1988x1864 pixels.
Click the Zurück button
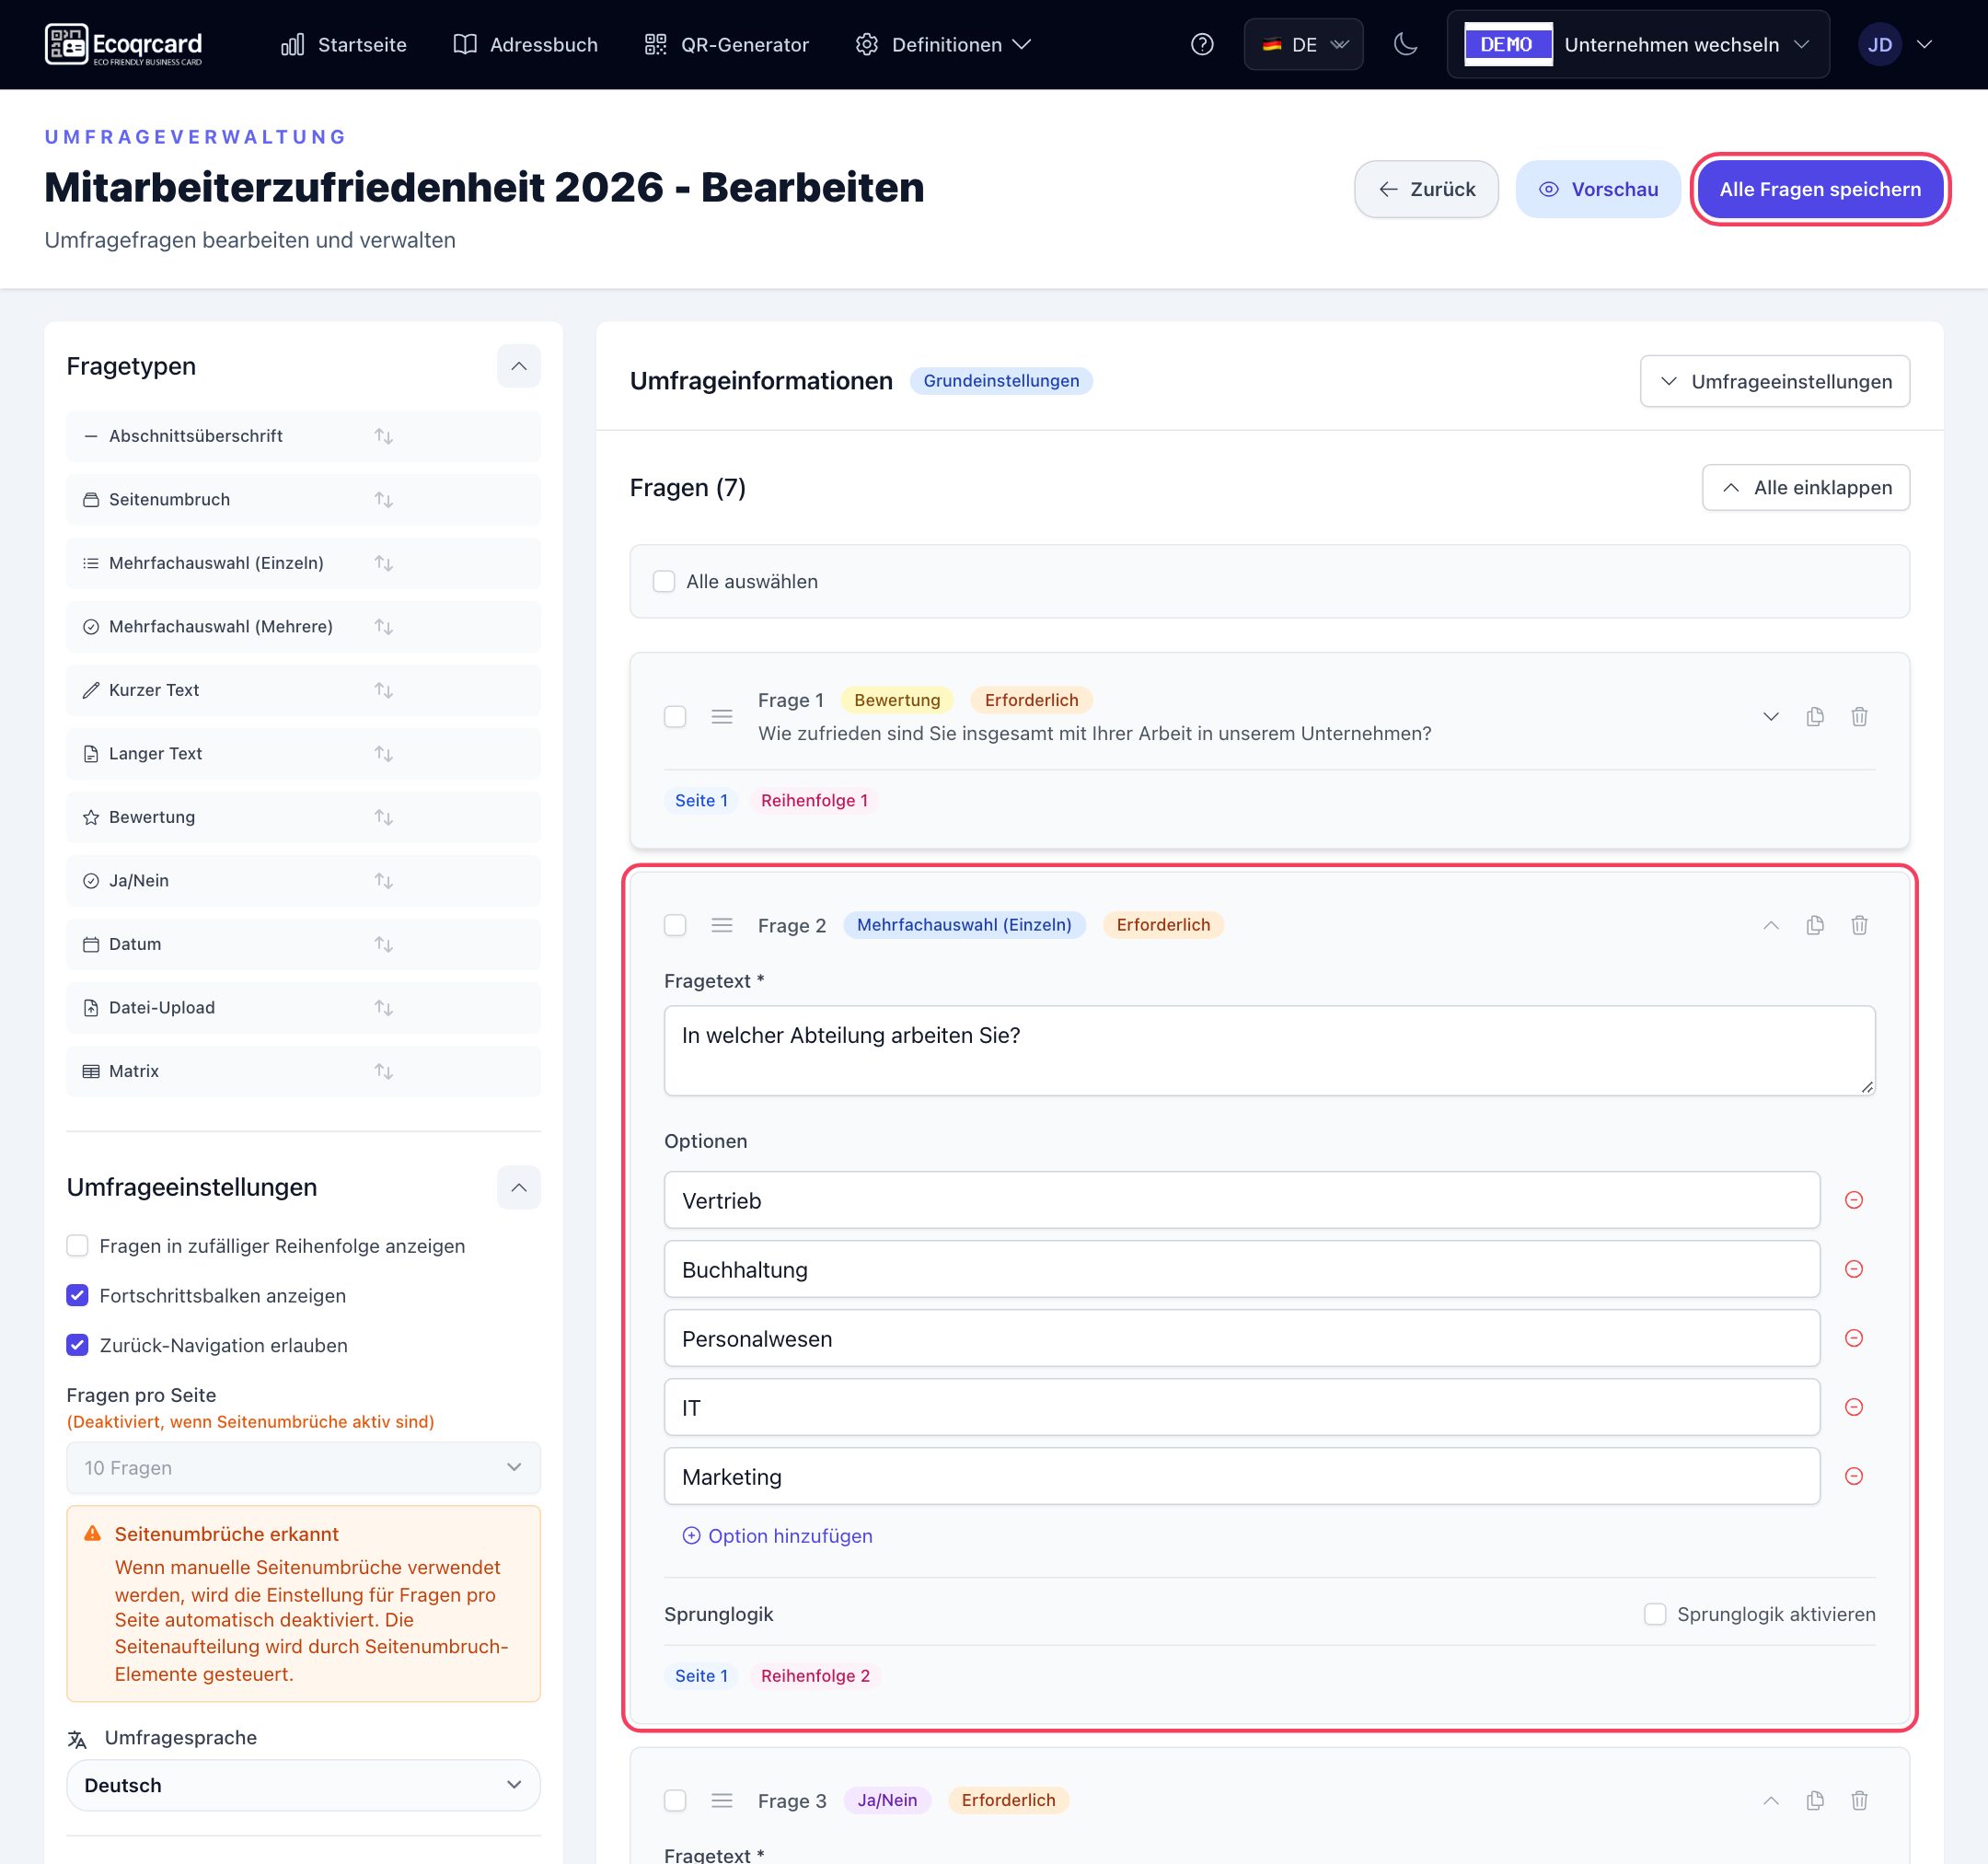point(1426,189)
